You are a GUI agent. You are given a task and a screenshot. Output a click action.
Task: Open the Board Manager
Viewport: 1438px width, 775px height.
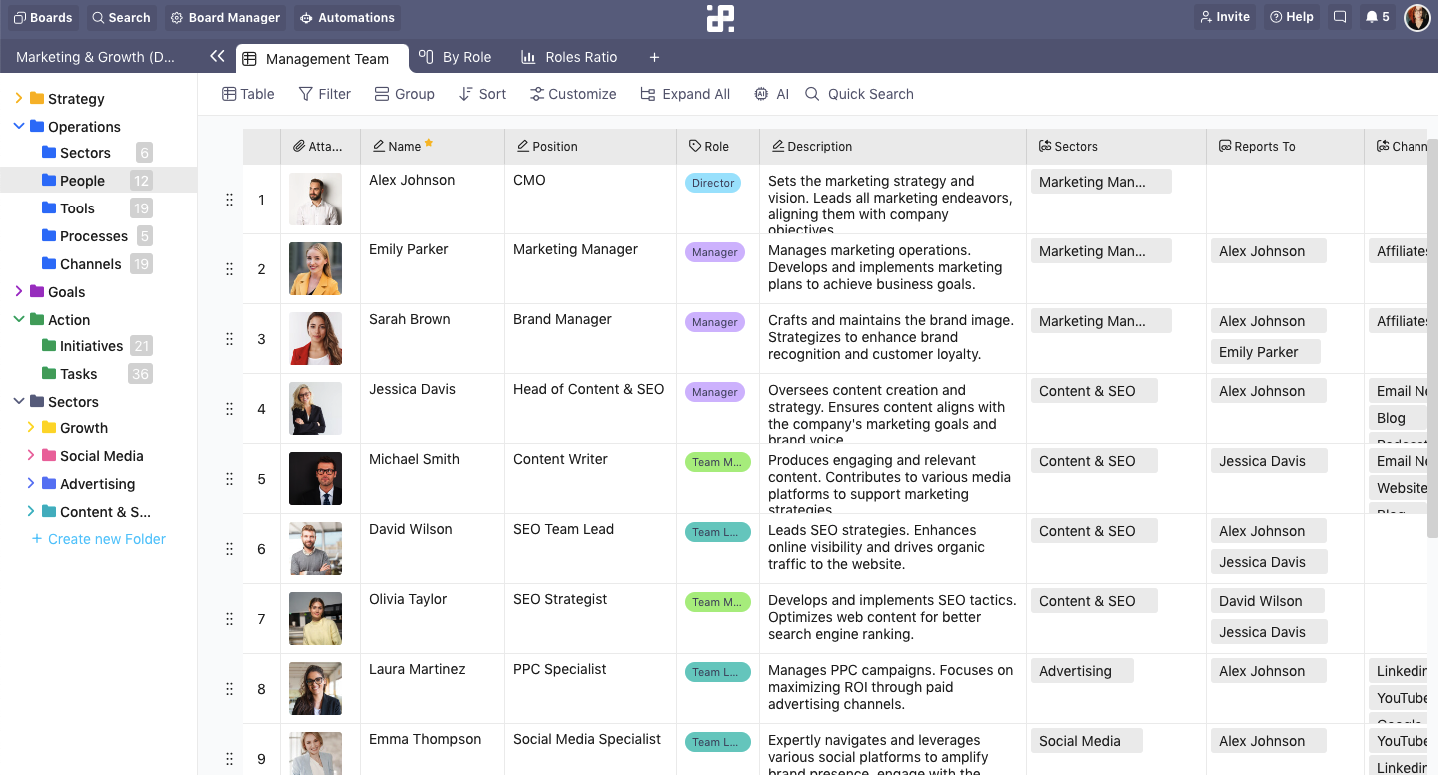pyautogui.click(x=225, y=17)
